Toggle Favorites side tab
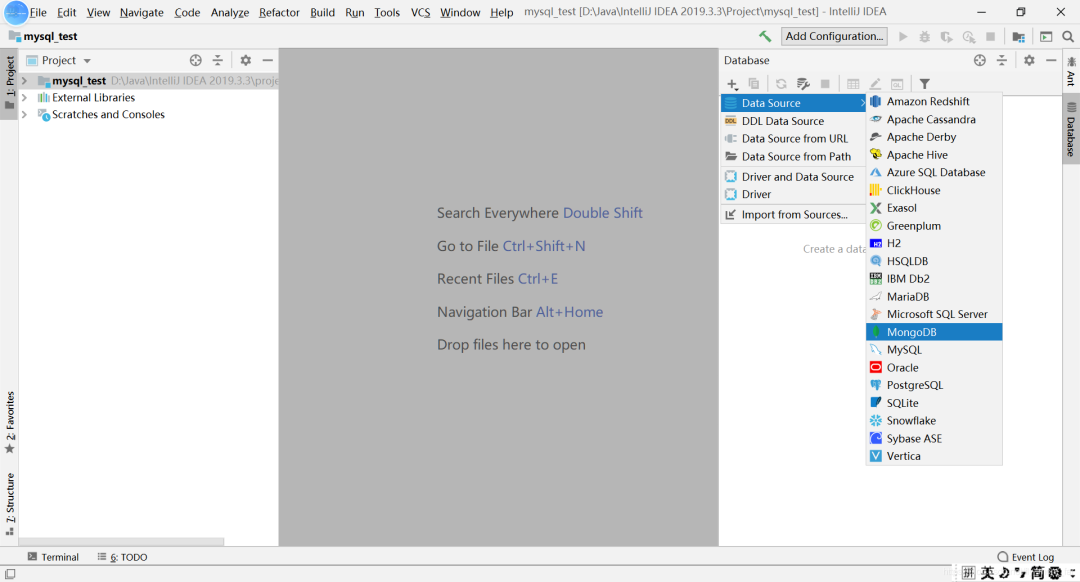1080x582 pixels. click(10, 422)
